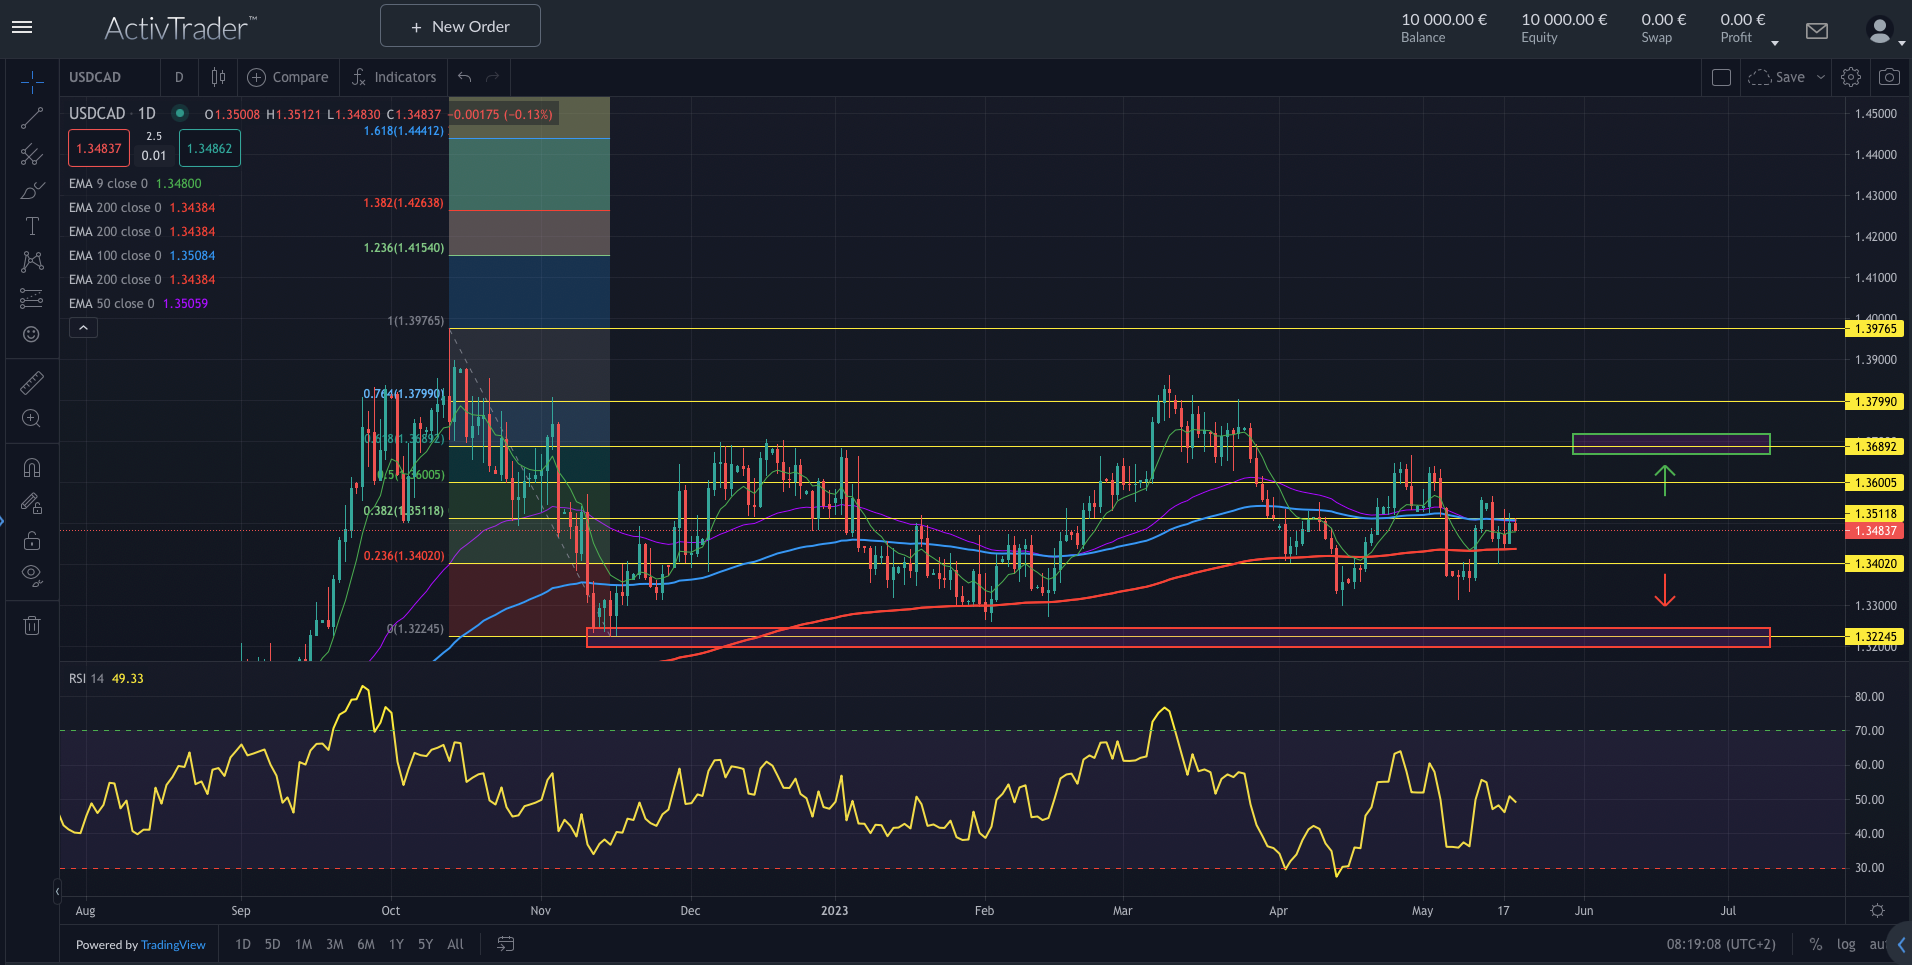Screen dimensions: 1912x965
Task: Remove all drawings with the trash icon
Action: pyautogui.click(x=32, y=625)
